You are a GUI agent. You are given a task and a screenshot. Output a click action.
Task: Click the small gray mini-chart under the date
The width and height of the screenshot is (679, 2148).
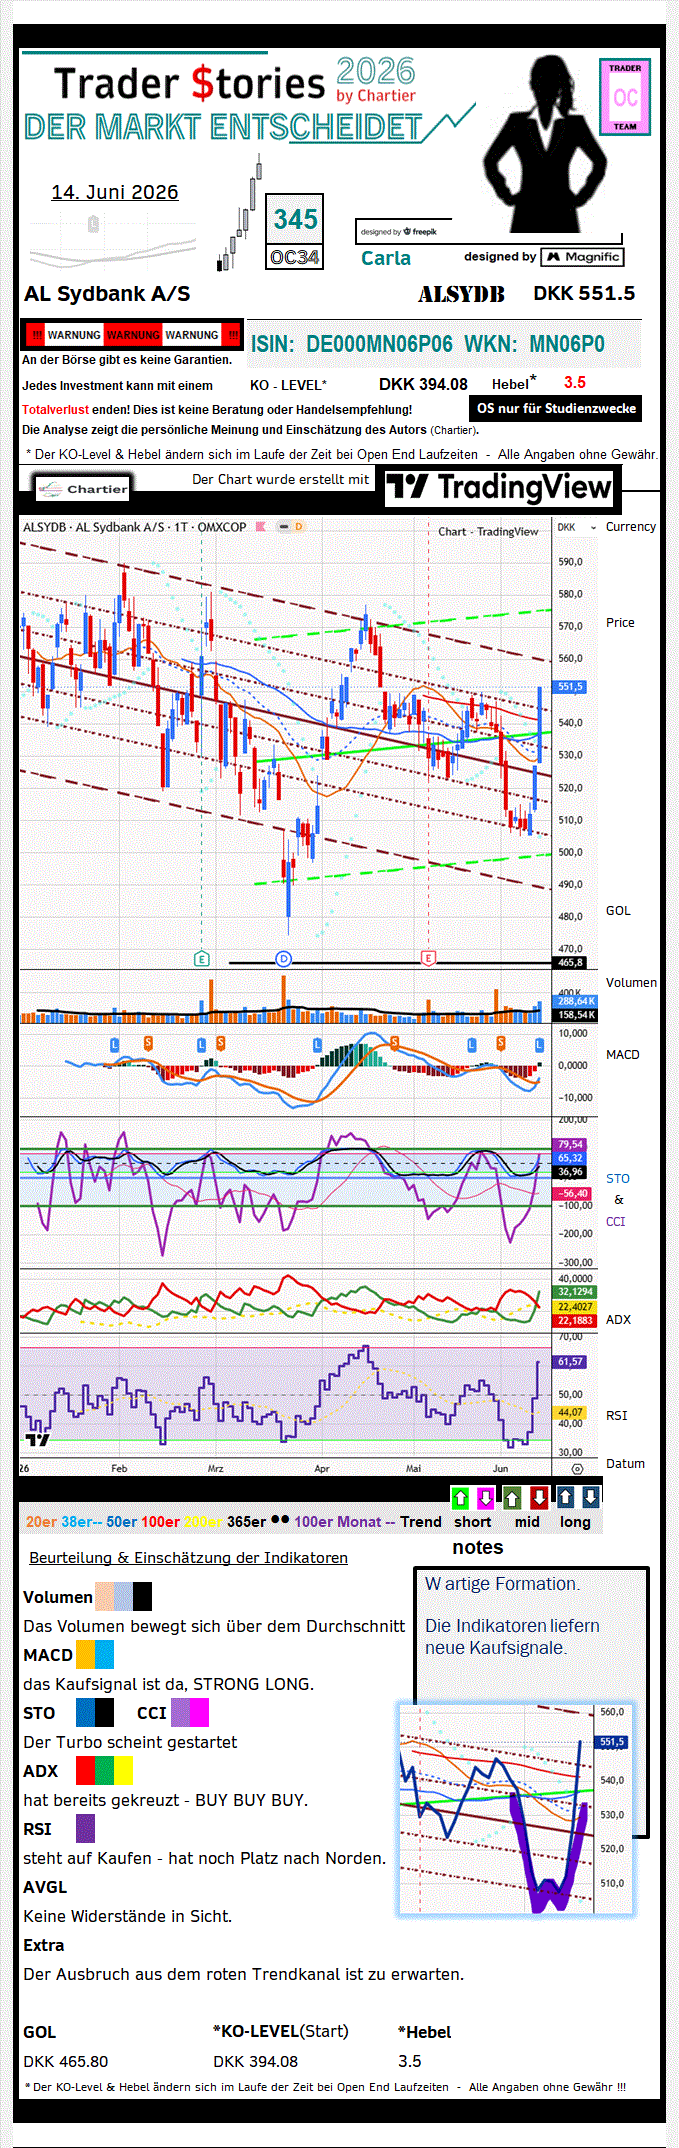(112, 240)
